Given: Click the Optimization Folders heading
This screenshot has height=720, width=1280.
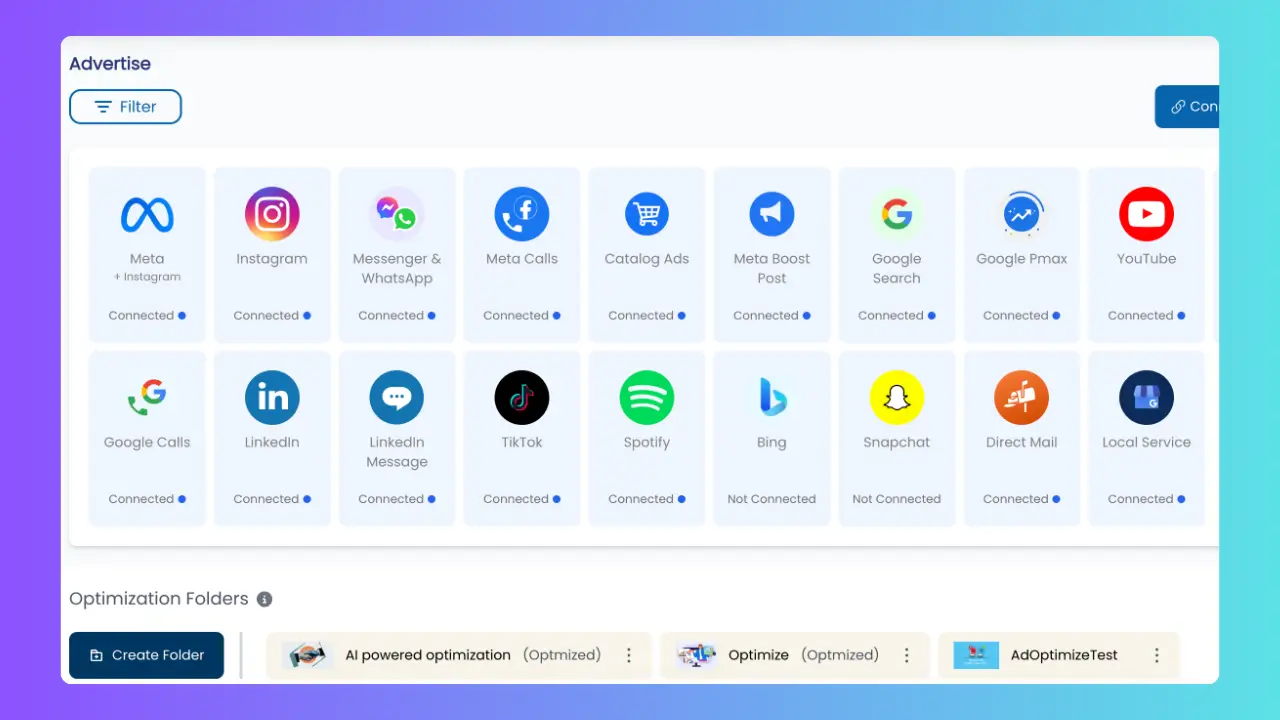Looking at the screenshot, I should pos(159,599).
